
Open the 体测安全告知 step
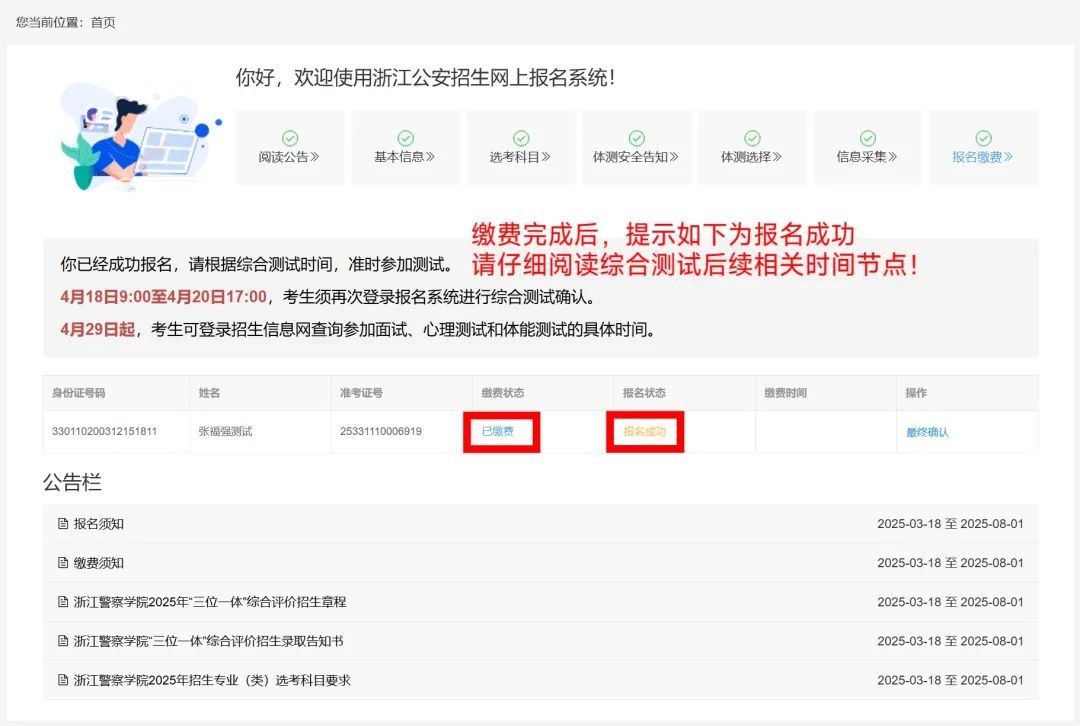(636, 147)
